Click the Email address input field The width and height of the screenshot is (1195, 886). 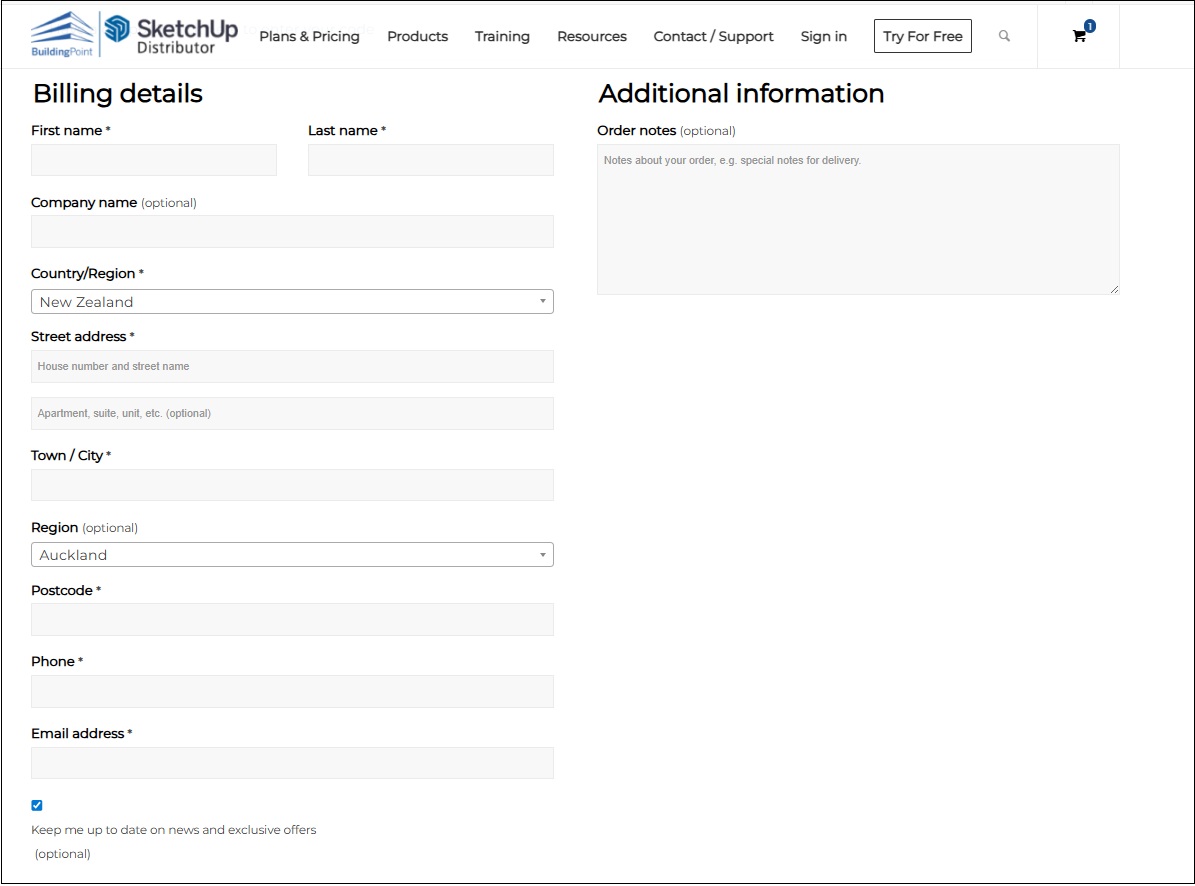292,763
